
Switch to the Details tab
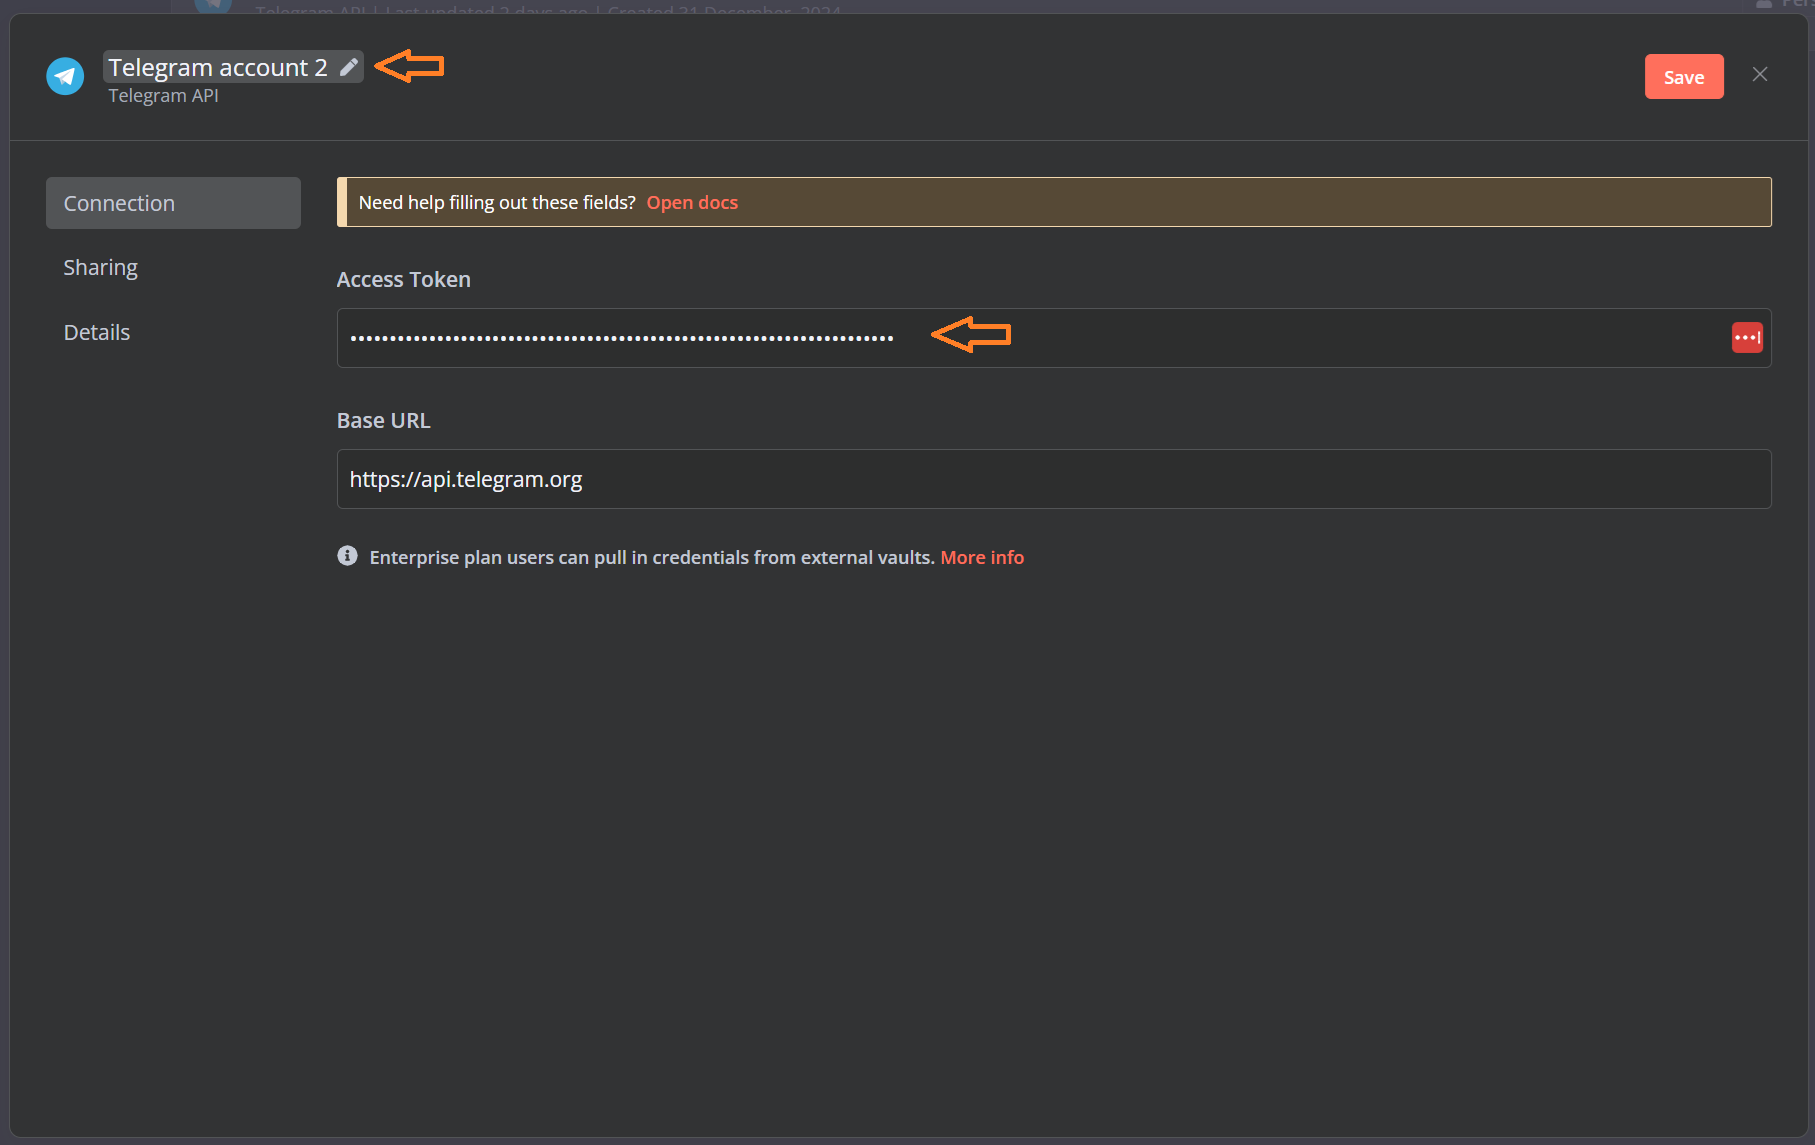click(97, 332)
